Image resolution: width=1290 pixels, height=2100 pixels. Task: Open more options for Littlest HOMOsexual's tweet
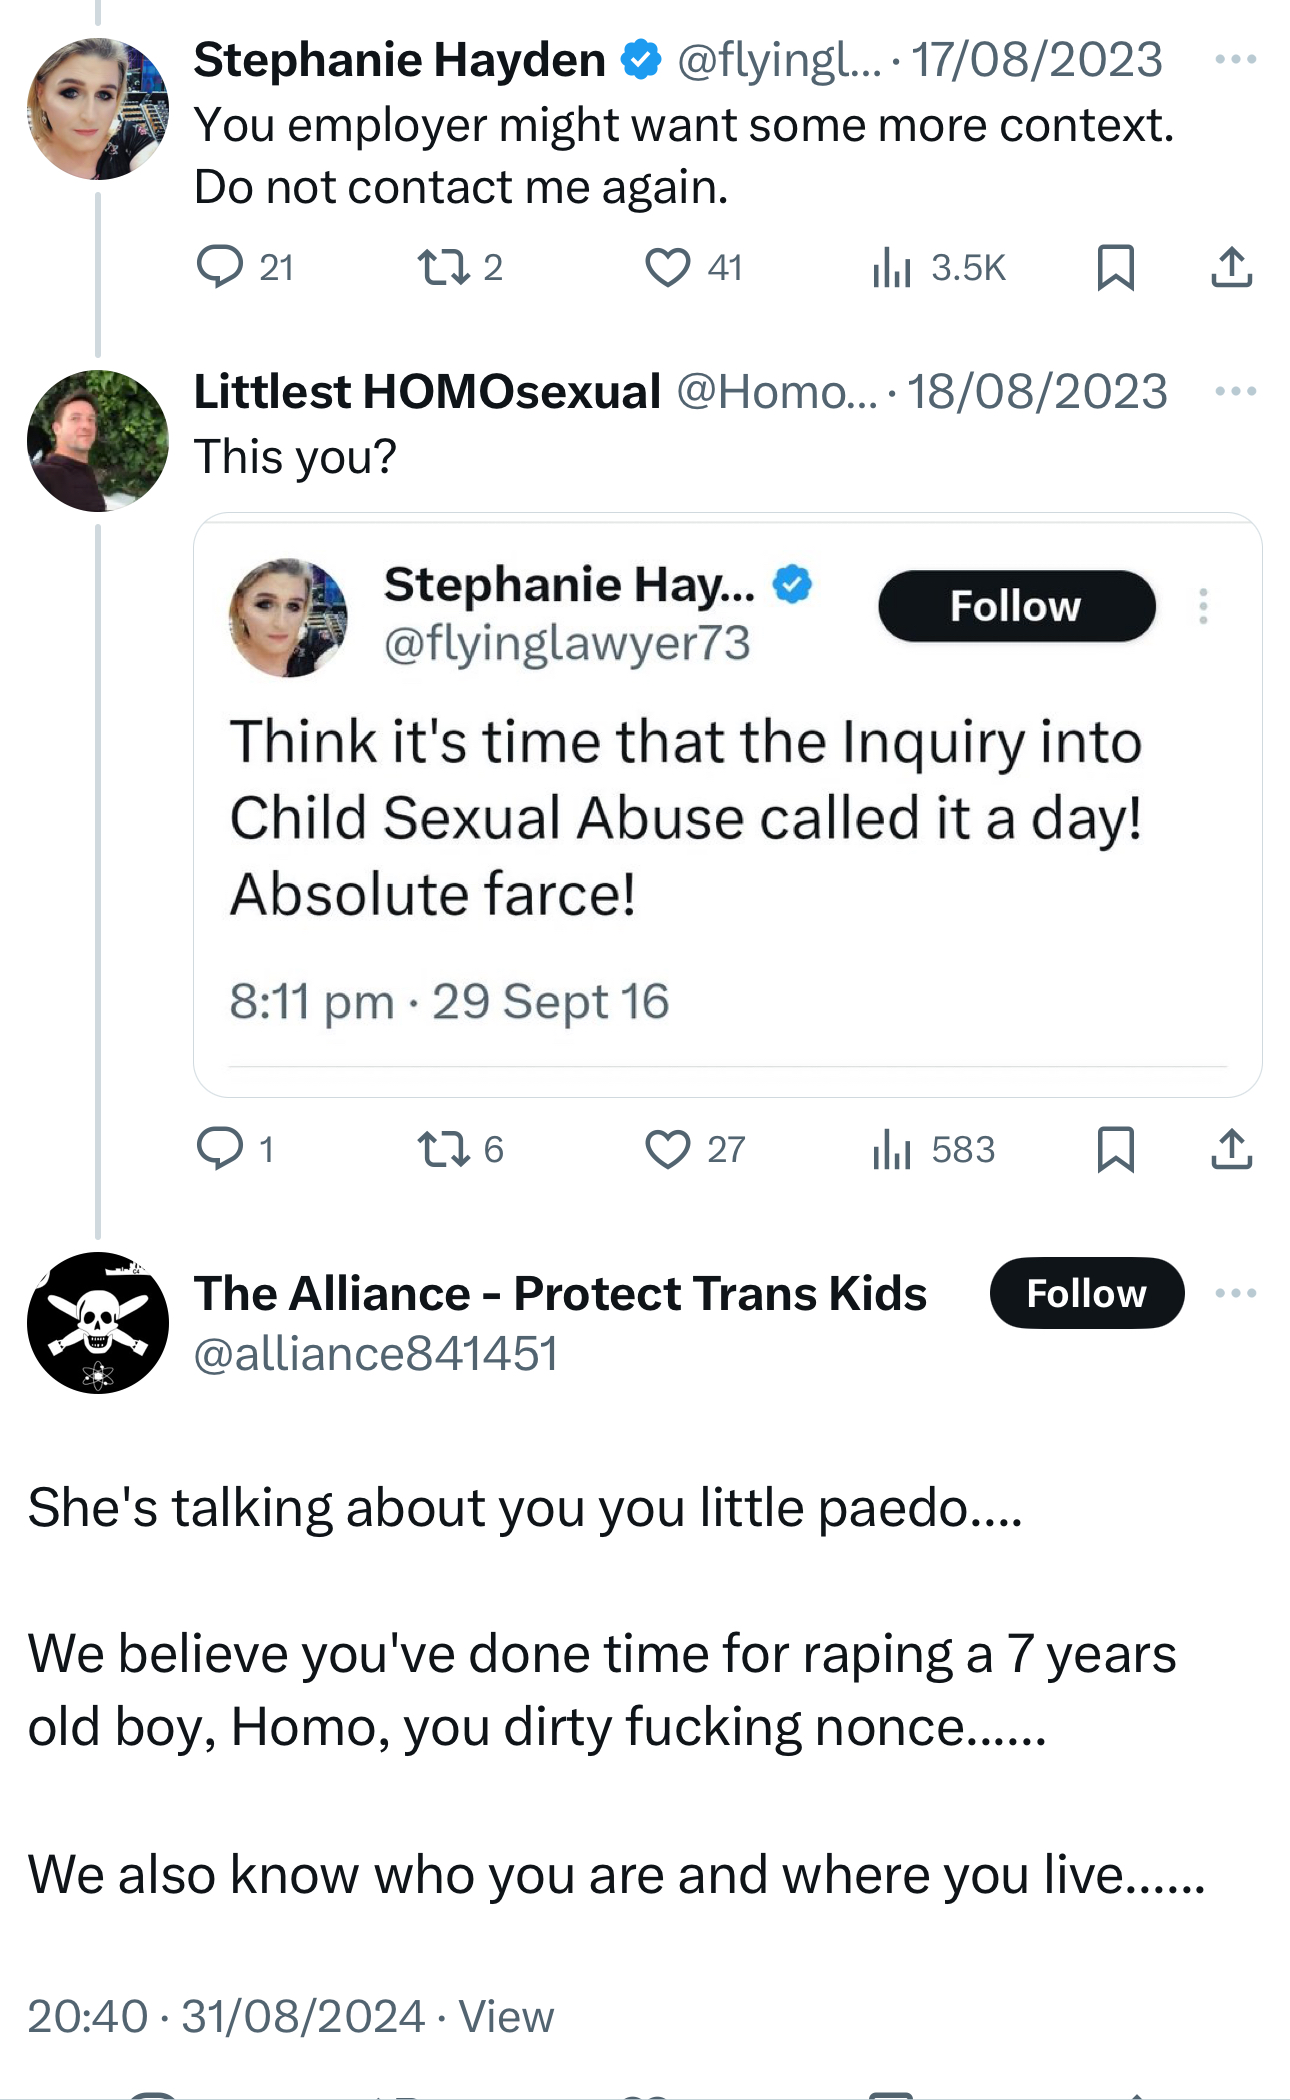[x=1235, y=391]
